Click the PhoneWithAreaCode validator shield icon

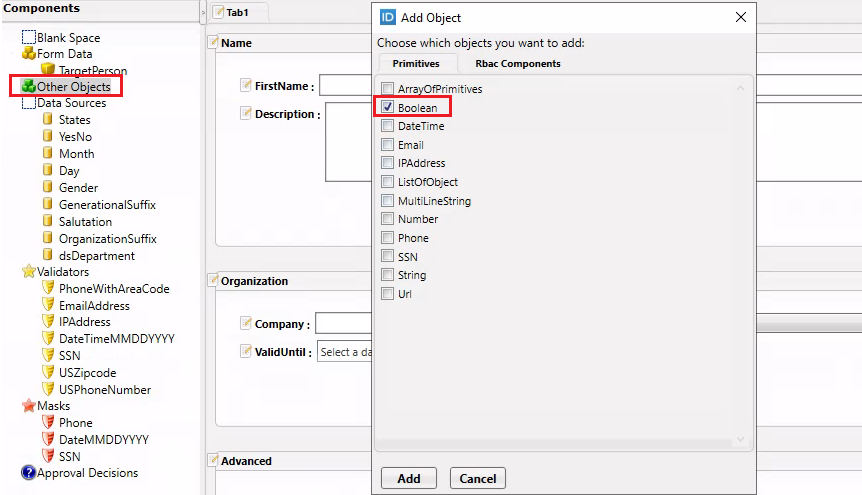tap(48, 288)
